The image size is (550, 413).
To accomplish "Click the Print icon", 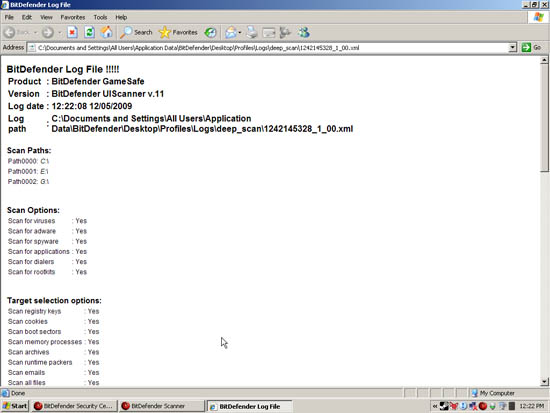I will pyautogui.click(x=251, y=33).
